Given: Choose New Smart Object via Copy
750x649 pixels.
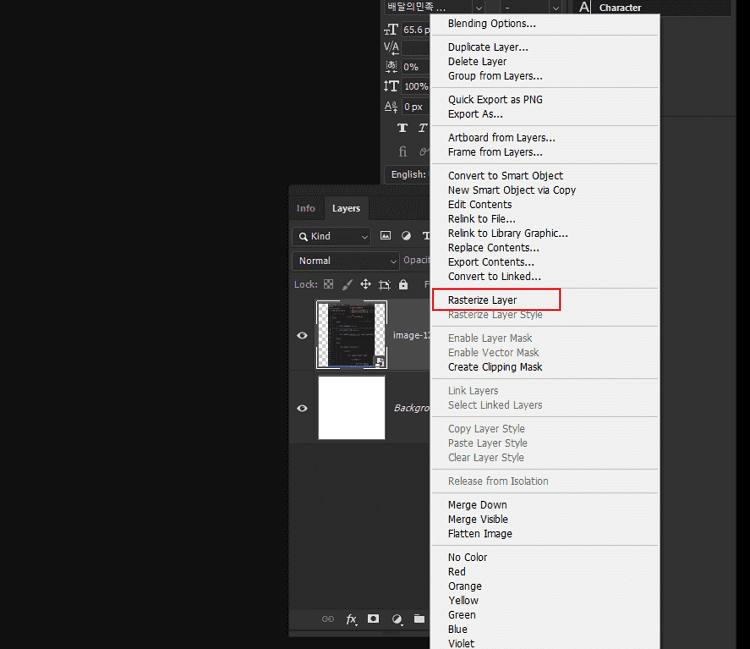Looking at the screenshot, I should 545,190.
